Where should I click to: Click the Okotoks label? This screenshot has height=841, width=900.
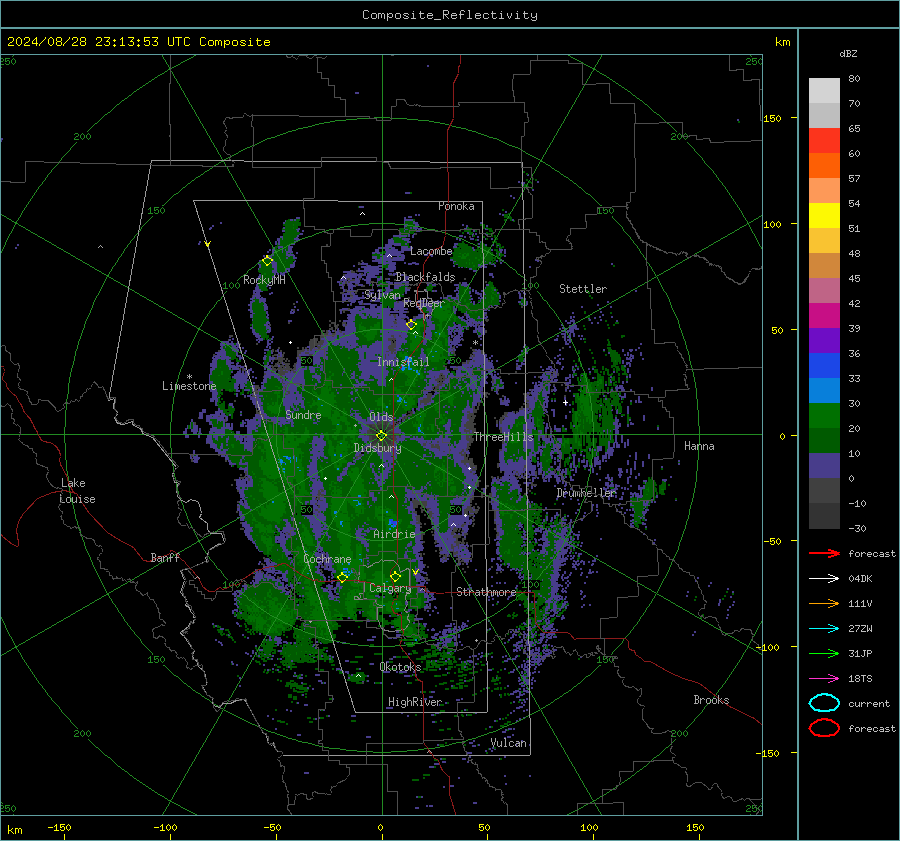(x=400, y=667)
